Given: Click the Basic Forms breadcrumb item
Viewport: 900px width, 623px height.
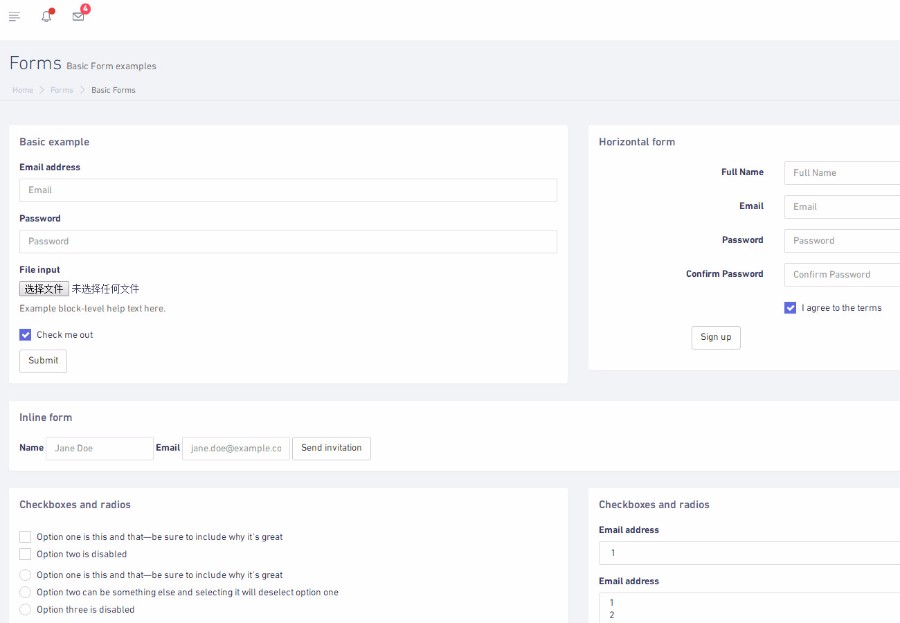Looking at the screenshot, I should click(113, 90).
